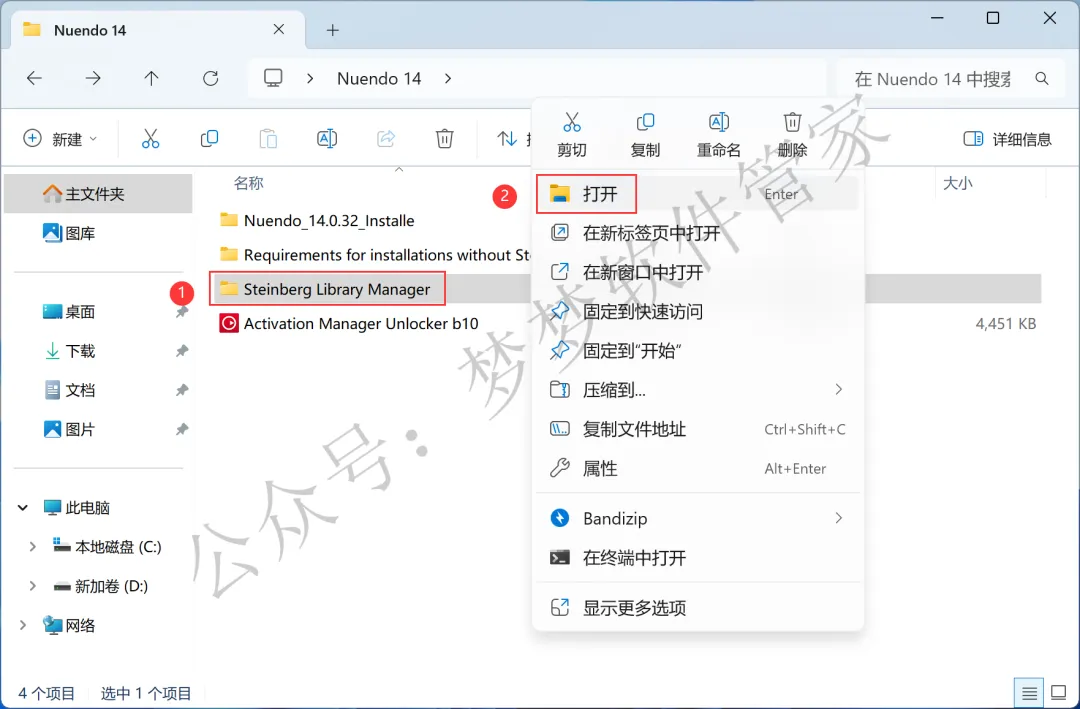Select 在终端中打开 menu entry
The height and width of the screenshot is (709, 1080).
coord(697,557)
